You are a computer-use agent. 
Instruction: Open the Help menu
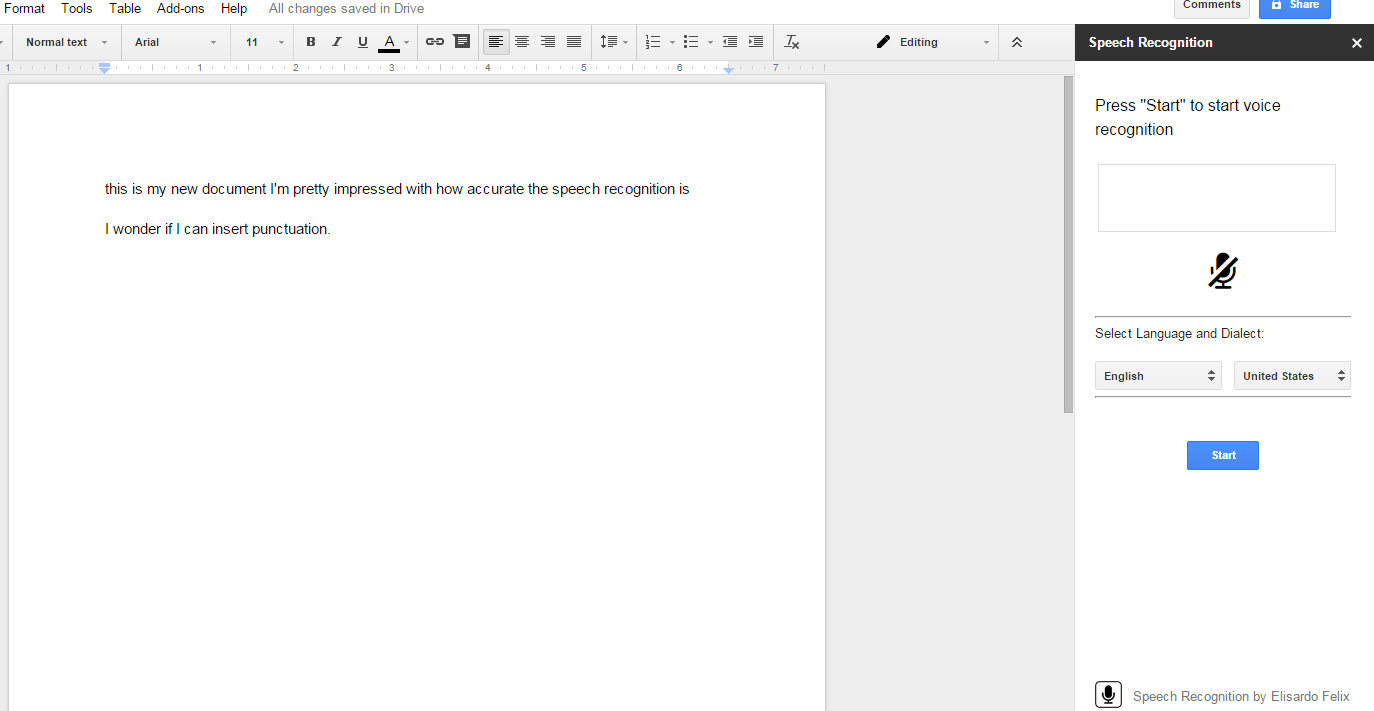pos(234,8)
